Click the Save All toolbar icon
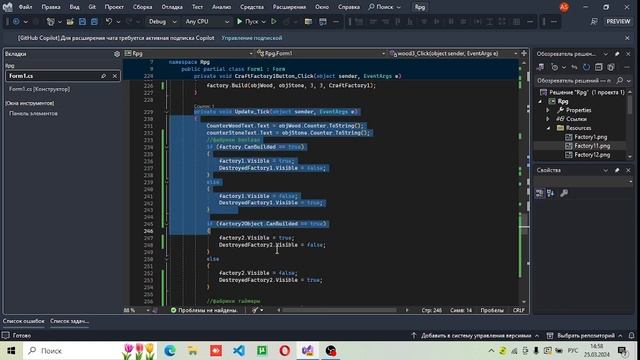Screen dimensions: 640x360 (94, 22)
